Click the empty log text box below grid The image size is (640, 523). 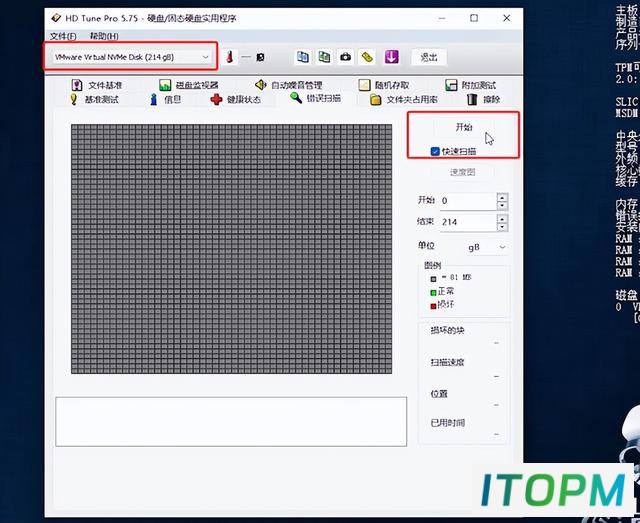231,422
